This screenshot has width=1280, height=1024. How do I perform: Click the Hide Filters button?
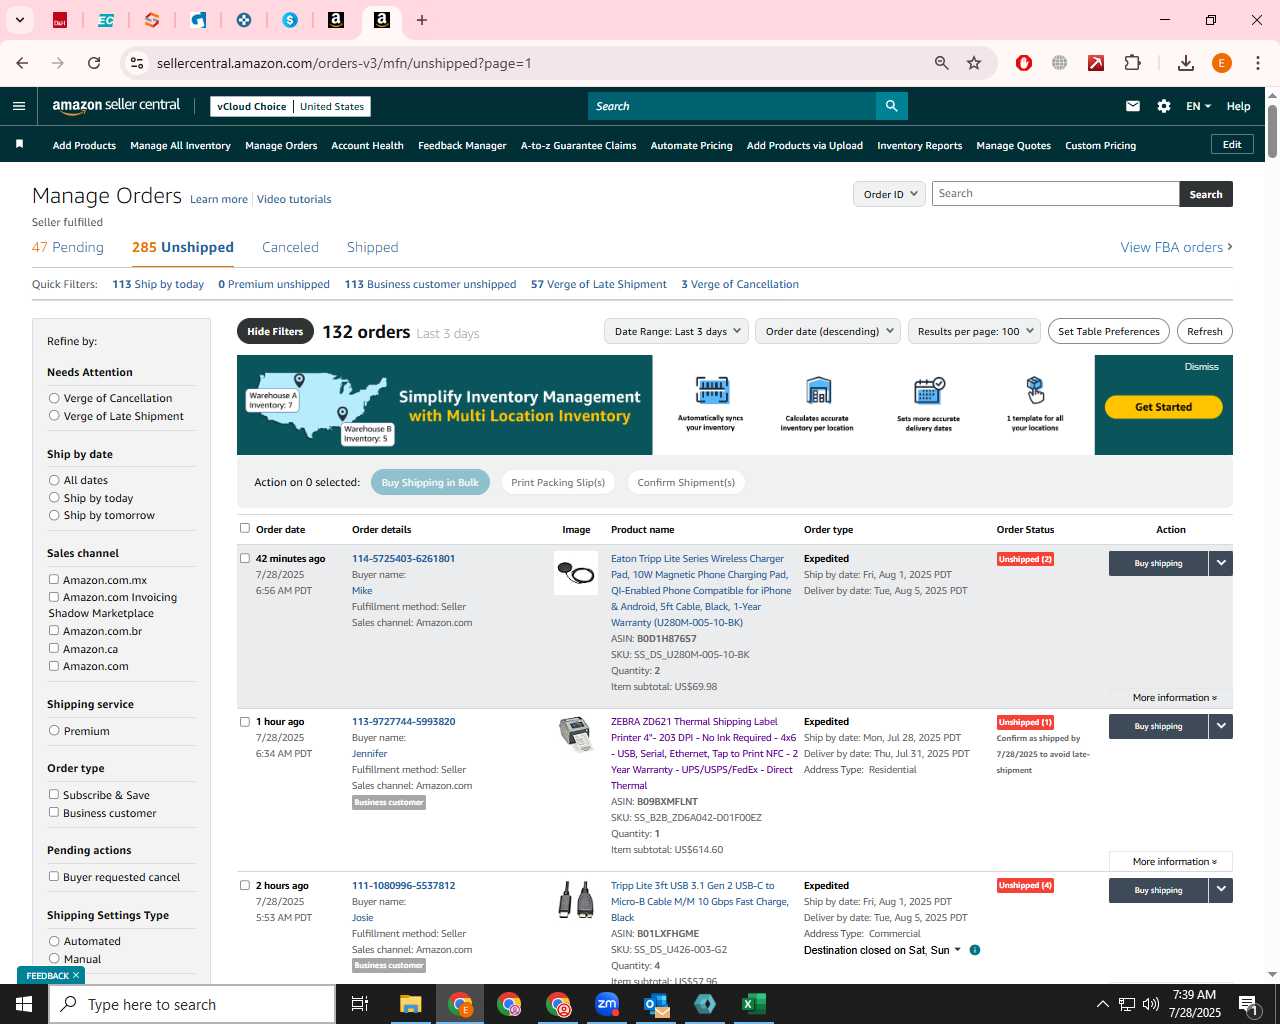[x=275, y=331]
